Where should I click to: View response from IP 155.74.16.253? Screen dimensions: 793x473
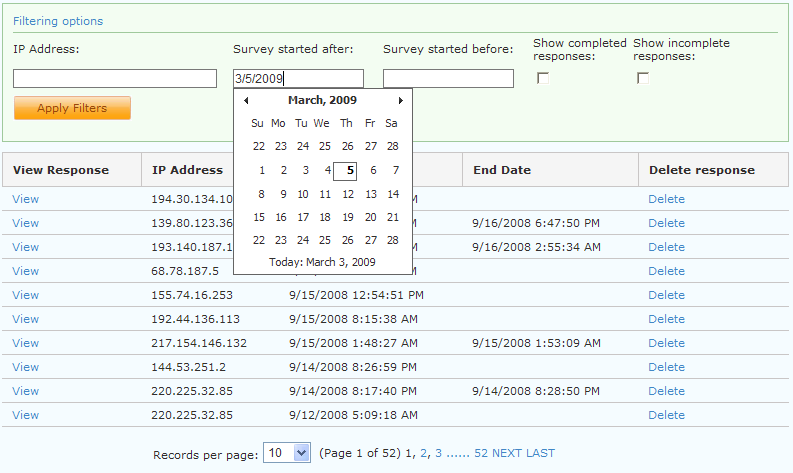pos(26,295)
